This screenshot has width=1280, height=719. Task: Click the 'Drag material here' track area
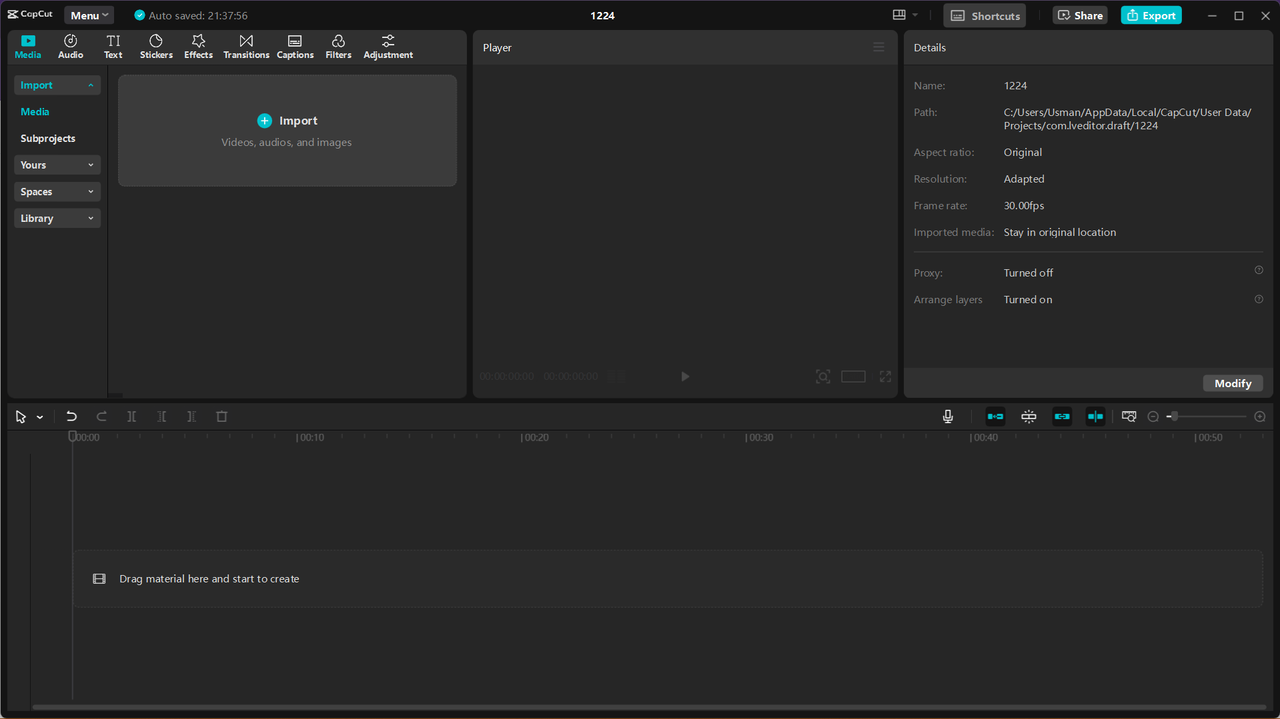pyautogui.click(x=668, y=579)
